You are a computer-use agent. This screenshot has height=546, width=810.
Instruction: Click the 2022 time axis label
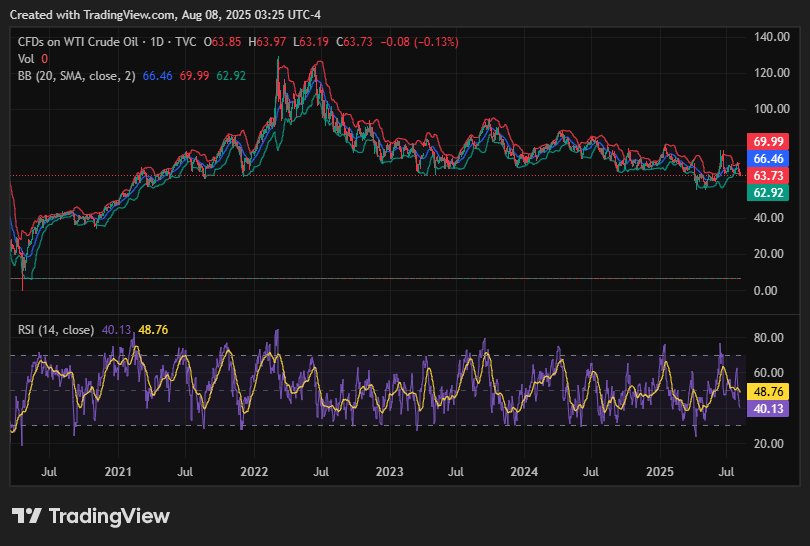[254, 472]
